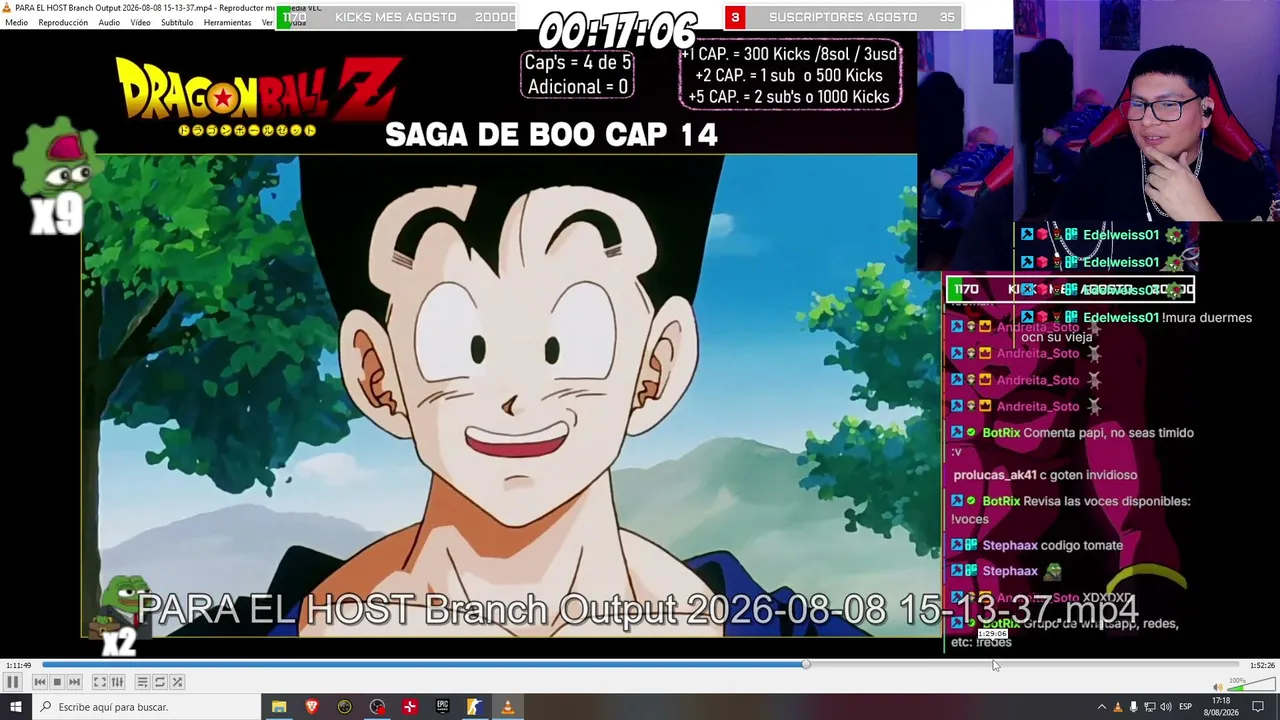Show hidden system tray icons

click(1101, 707)
